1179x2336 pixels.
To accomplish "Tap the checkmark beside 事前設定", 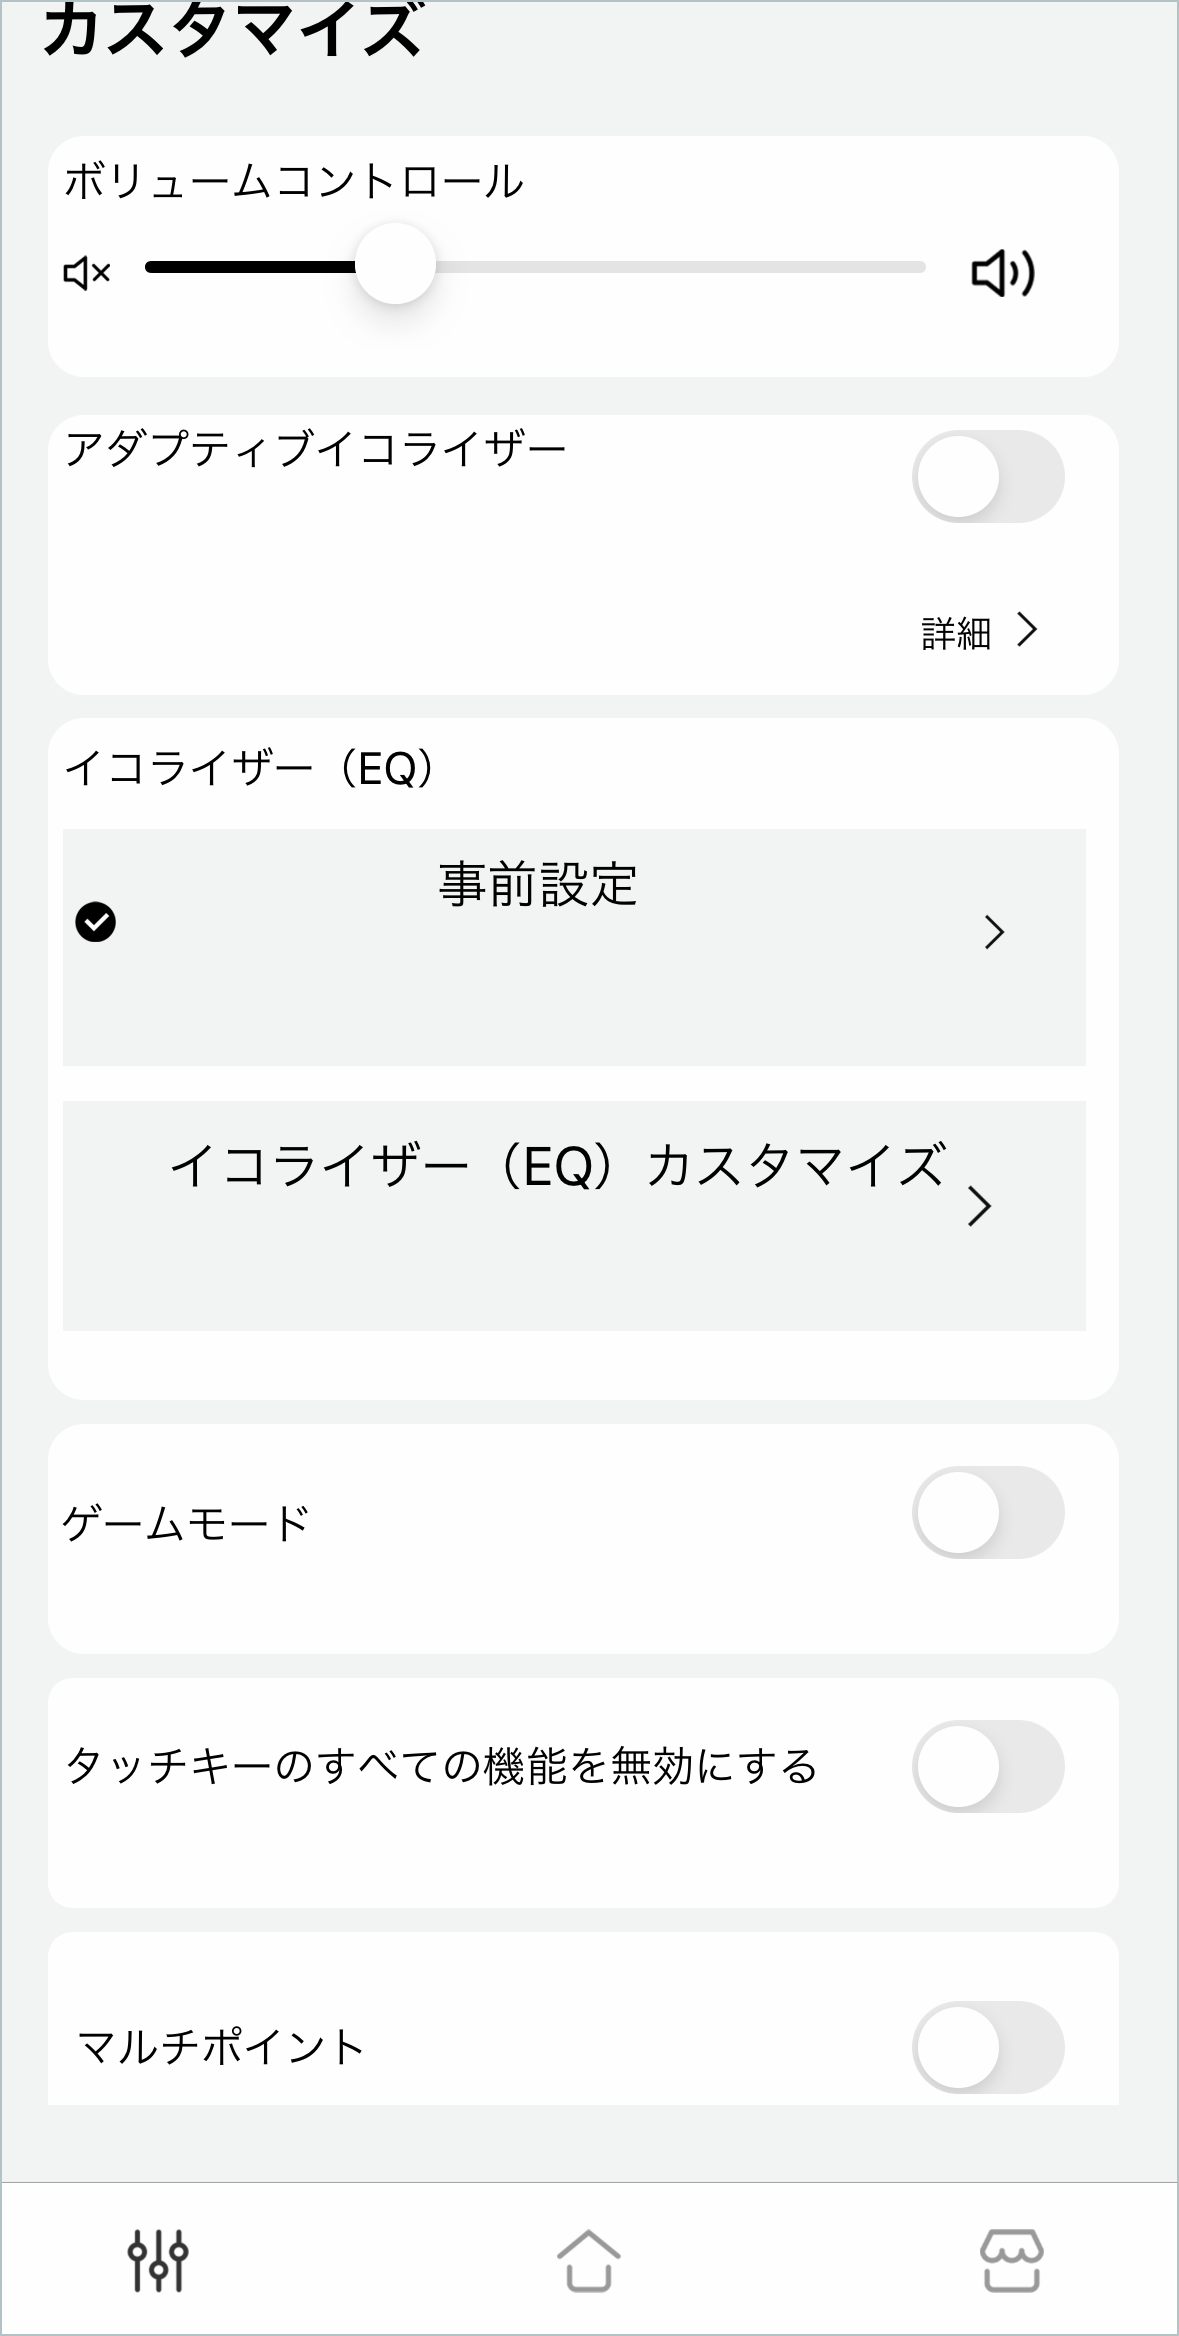I will pyautogui.click(x=96, y=922).
